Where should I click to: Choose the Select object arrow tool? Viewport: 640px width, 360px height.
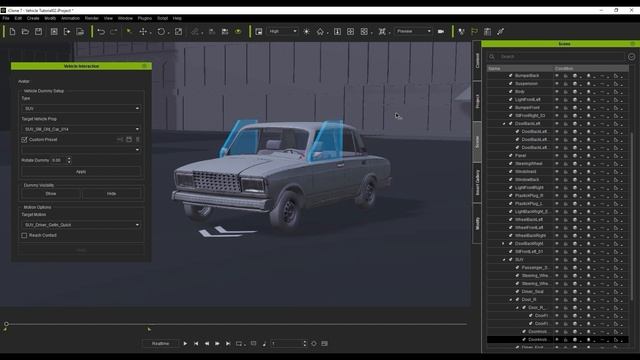coord(129,31)
